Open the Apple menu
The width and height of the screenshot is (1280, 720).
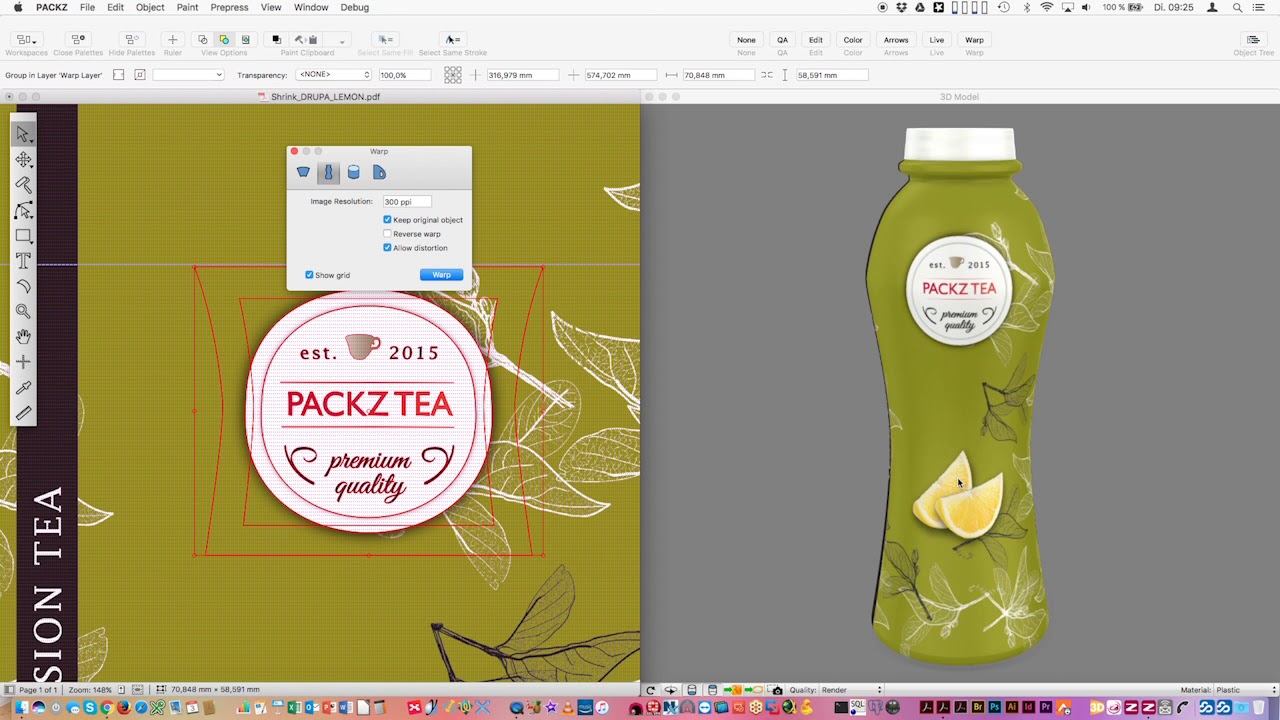18,7
